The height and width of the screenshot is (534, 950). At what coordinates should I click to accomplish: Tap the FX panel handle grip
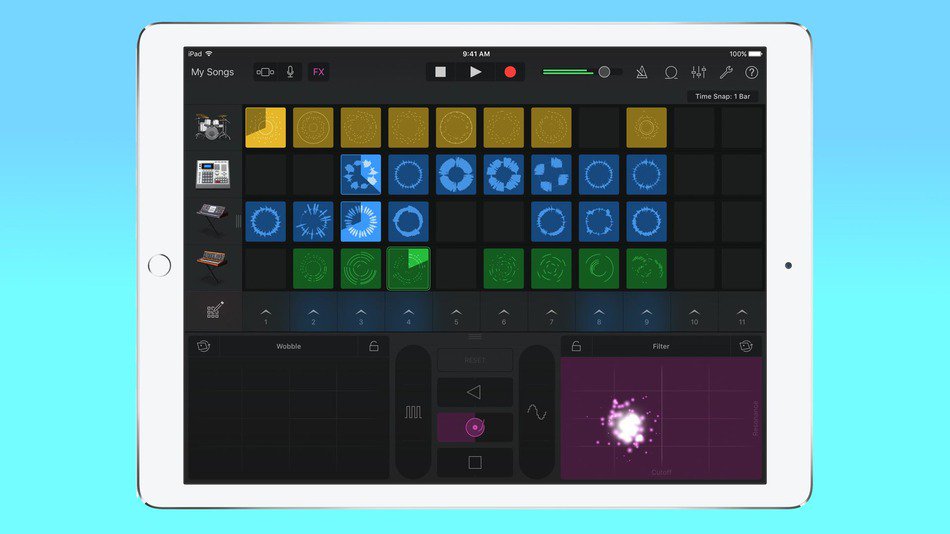point(475,336)
